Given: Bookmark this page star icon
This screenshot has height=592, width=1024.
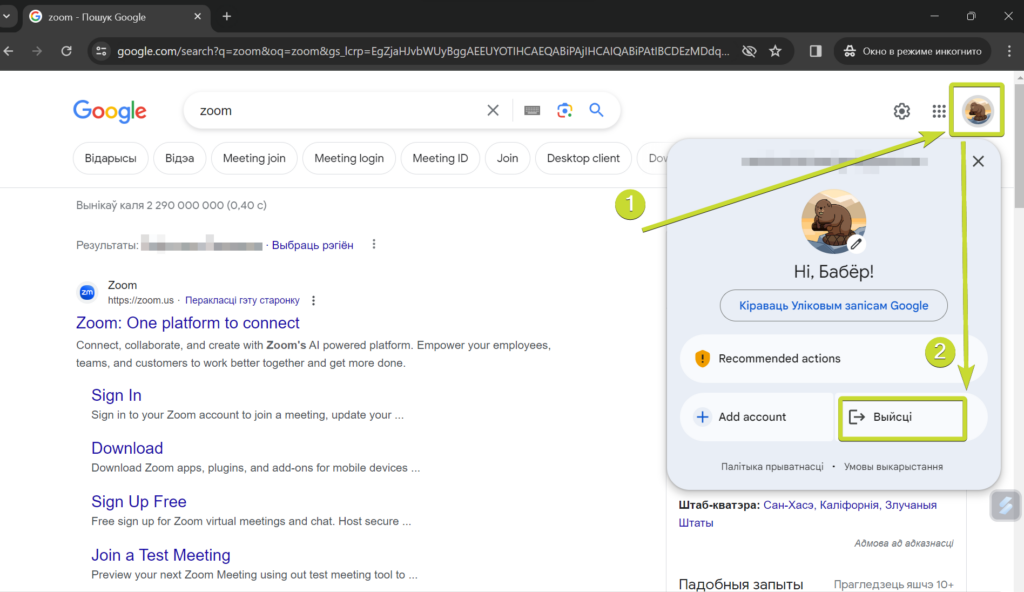Looking at the screenshot, I should [x=775, y=51].
